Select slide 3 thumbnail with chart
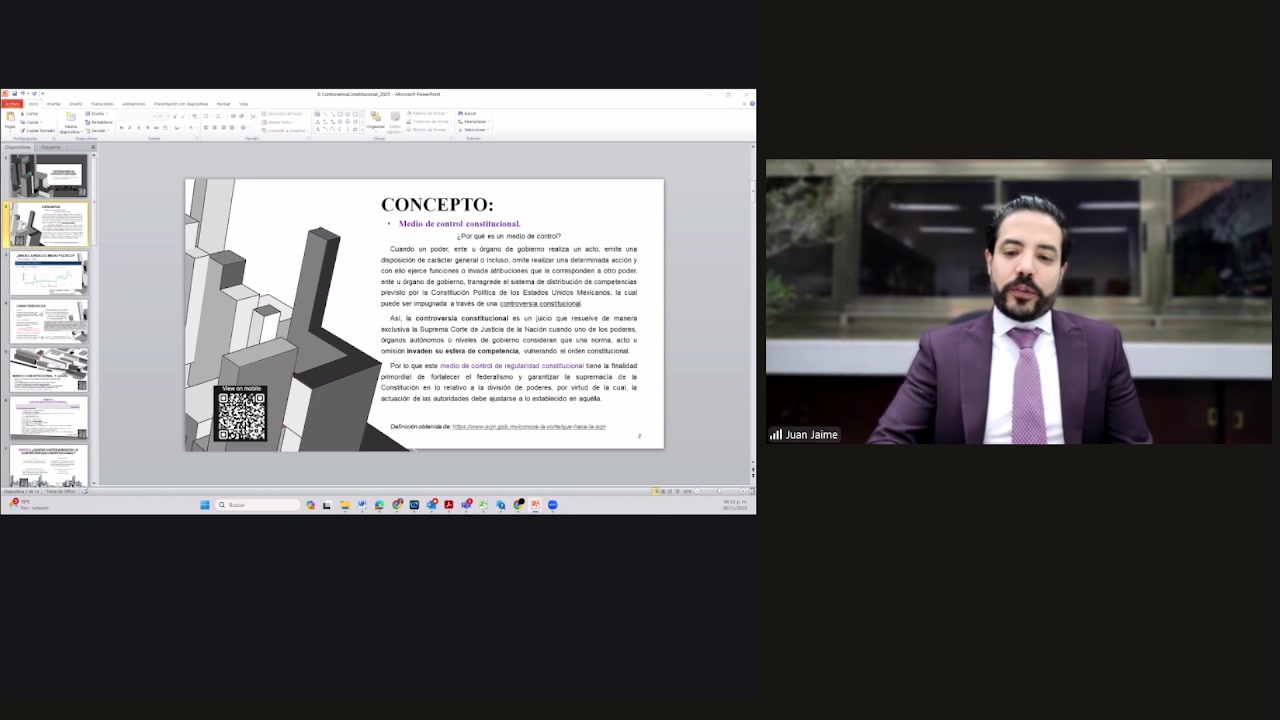This screenshot has height=720, width=1280. (x=49, y=273)
